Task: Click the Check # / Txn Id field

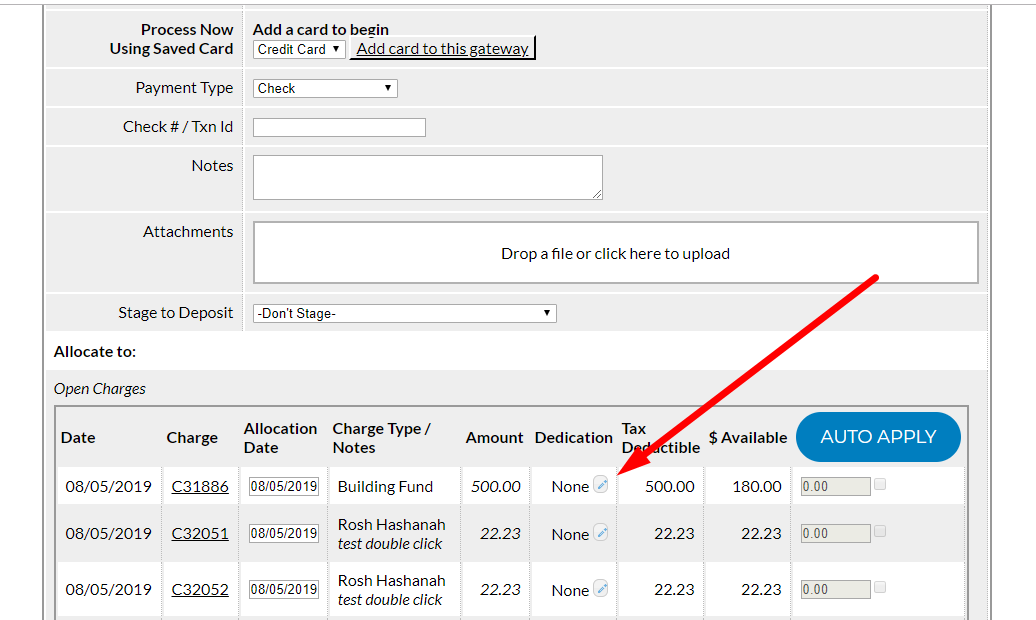Action: (339, 127)
